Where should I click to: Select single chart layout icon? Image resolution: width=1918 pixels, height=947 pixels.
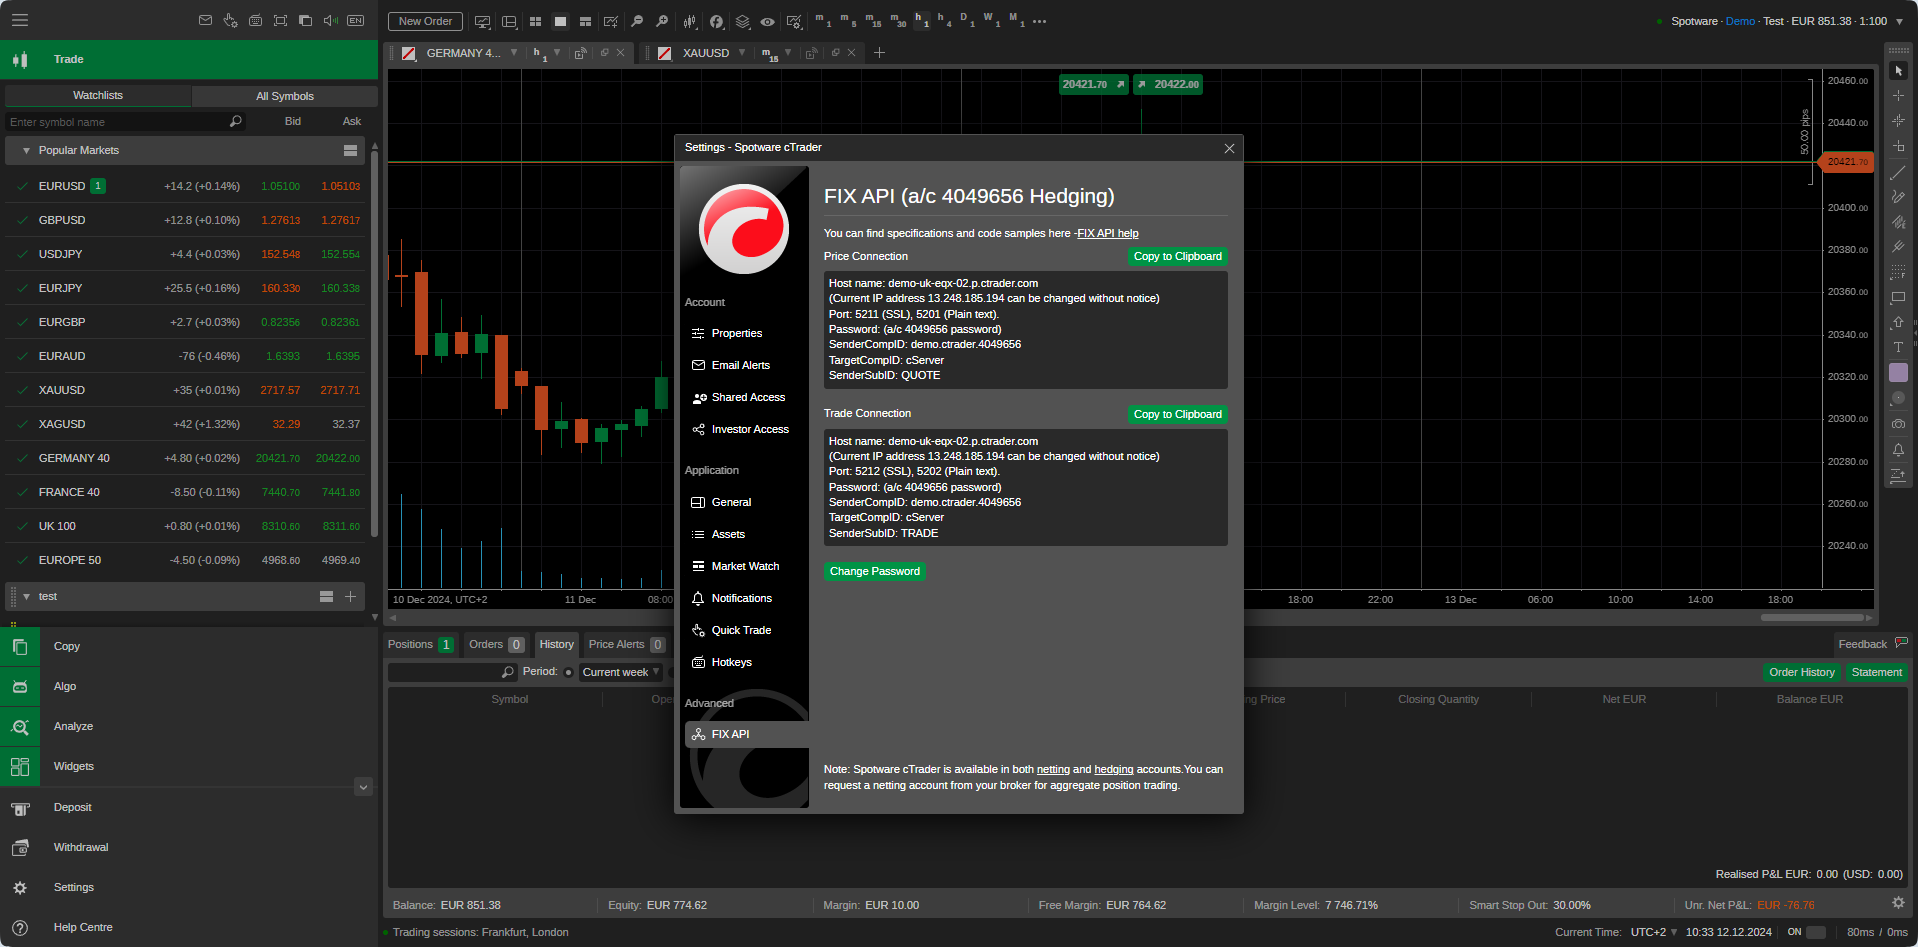[x=560, y=21]
